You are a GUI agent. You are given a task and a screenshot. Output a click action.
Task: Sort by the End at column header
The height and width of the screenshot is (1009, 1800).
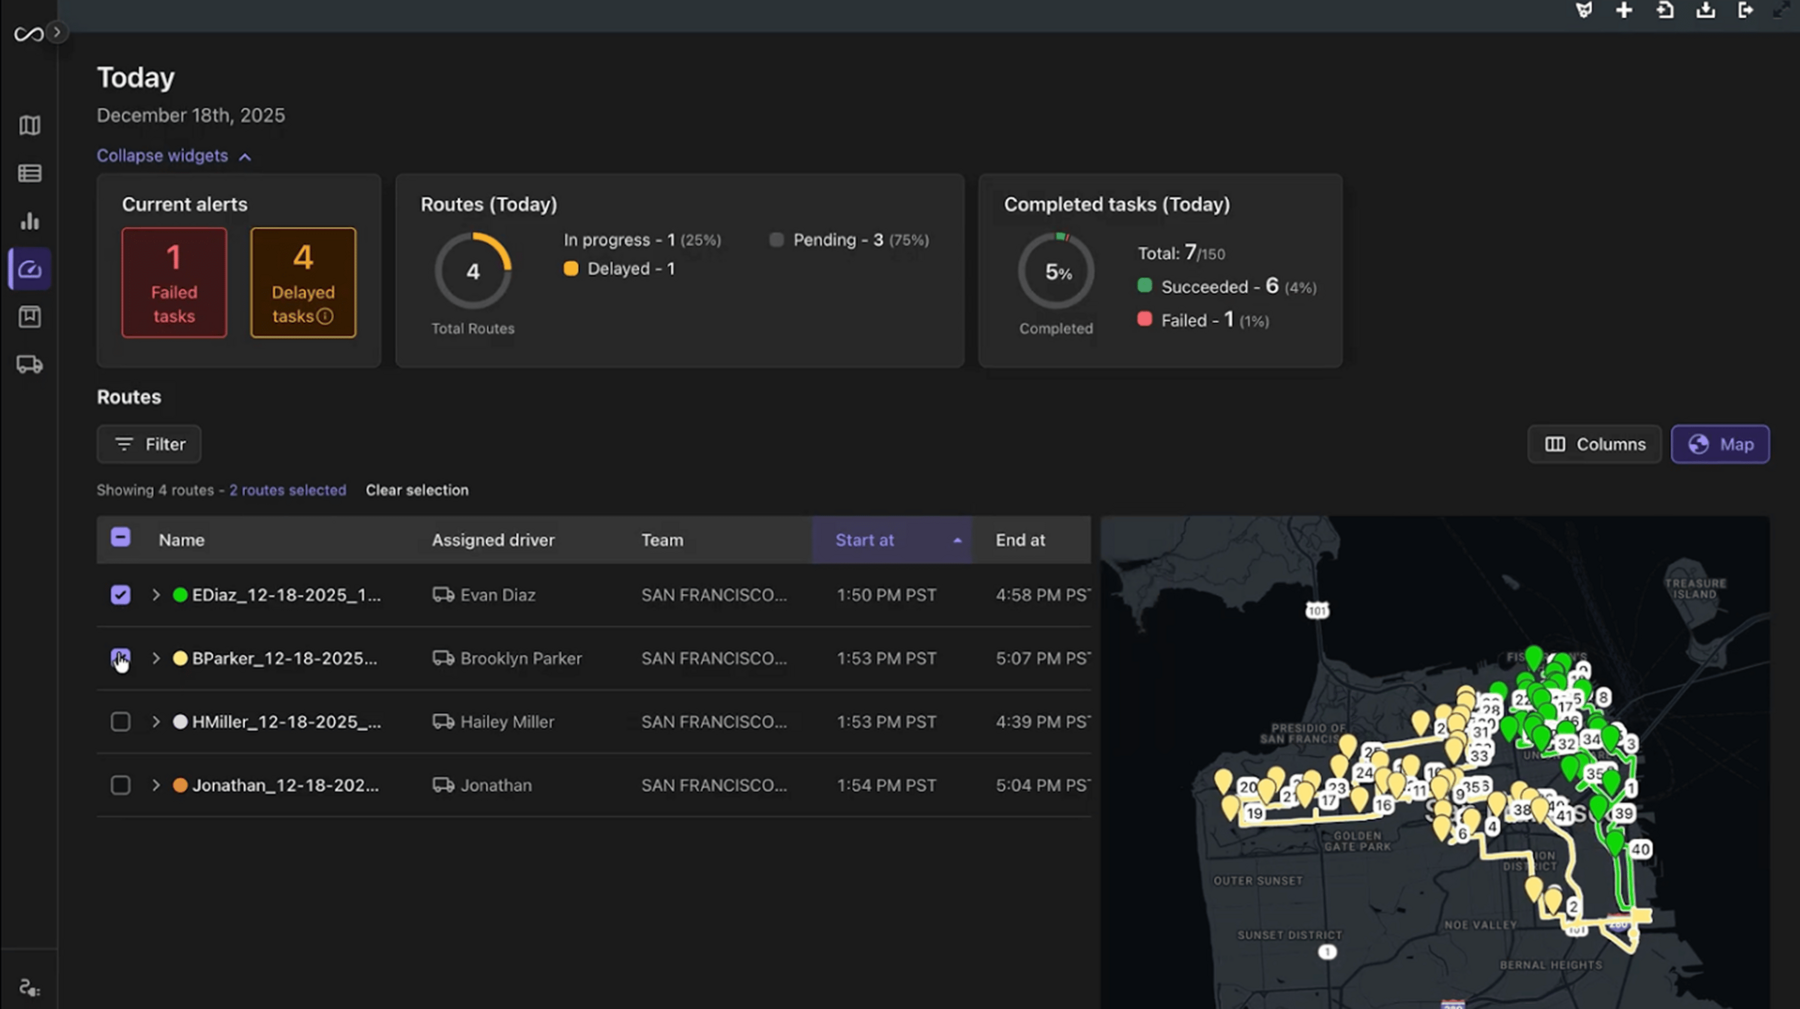1020,540
